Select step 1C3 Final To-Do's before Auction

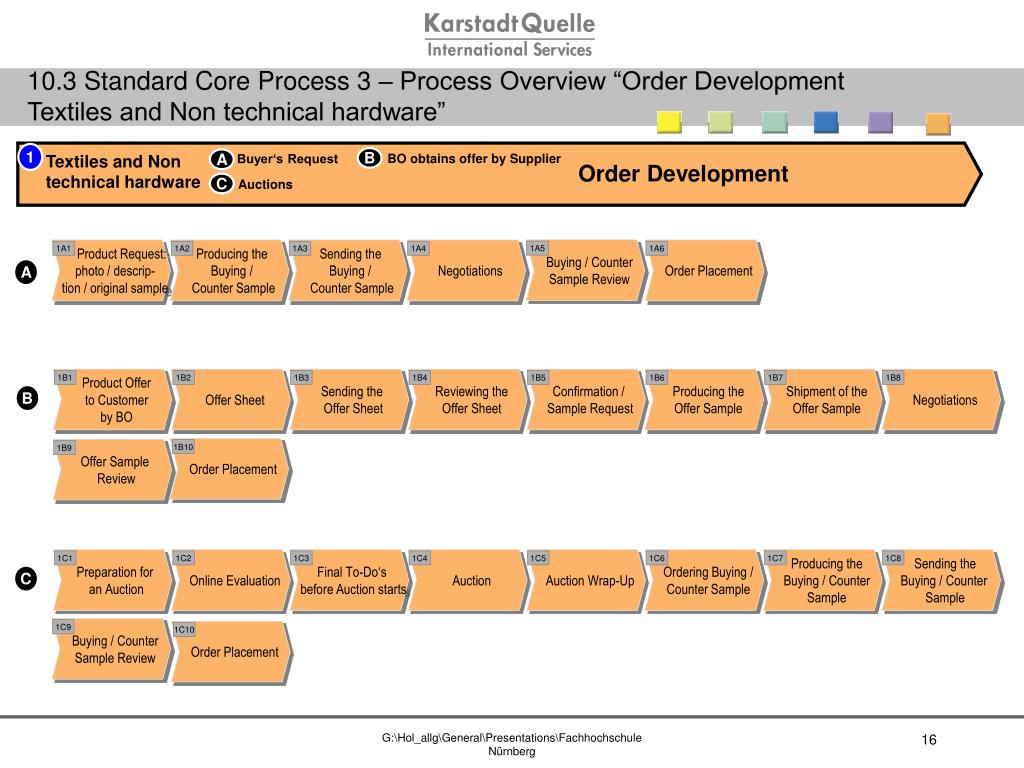[351, 581]
